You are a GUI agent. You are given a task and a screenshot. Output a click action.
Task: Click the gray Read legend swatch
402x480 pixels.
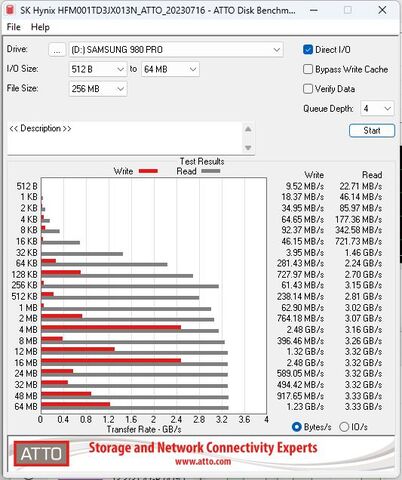211,171
